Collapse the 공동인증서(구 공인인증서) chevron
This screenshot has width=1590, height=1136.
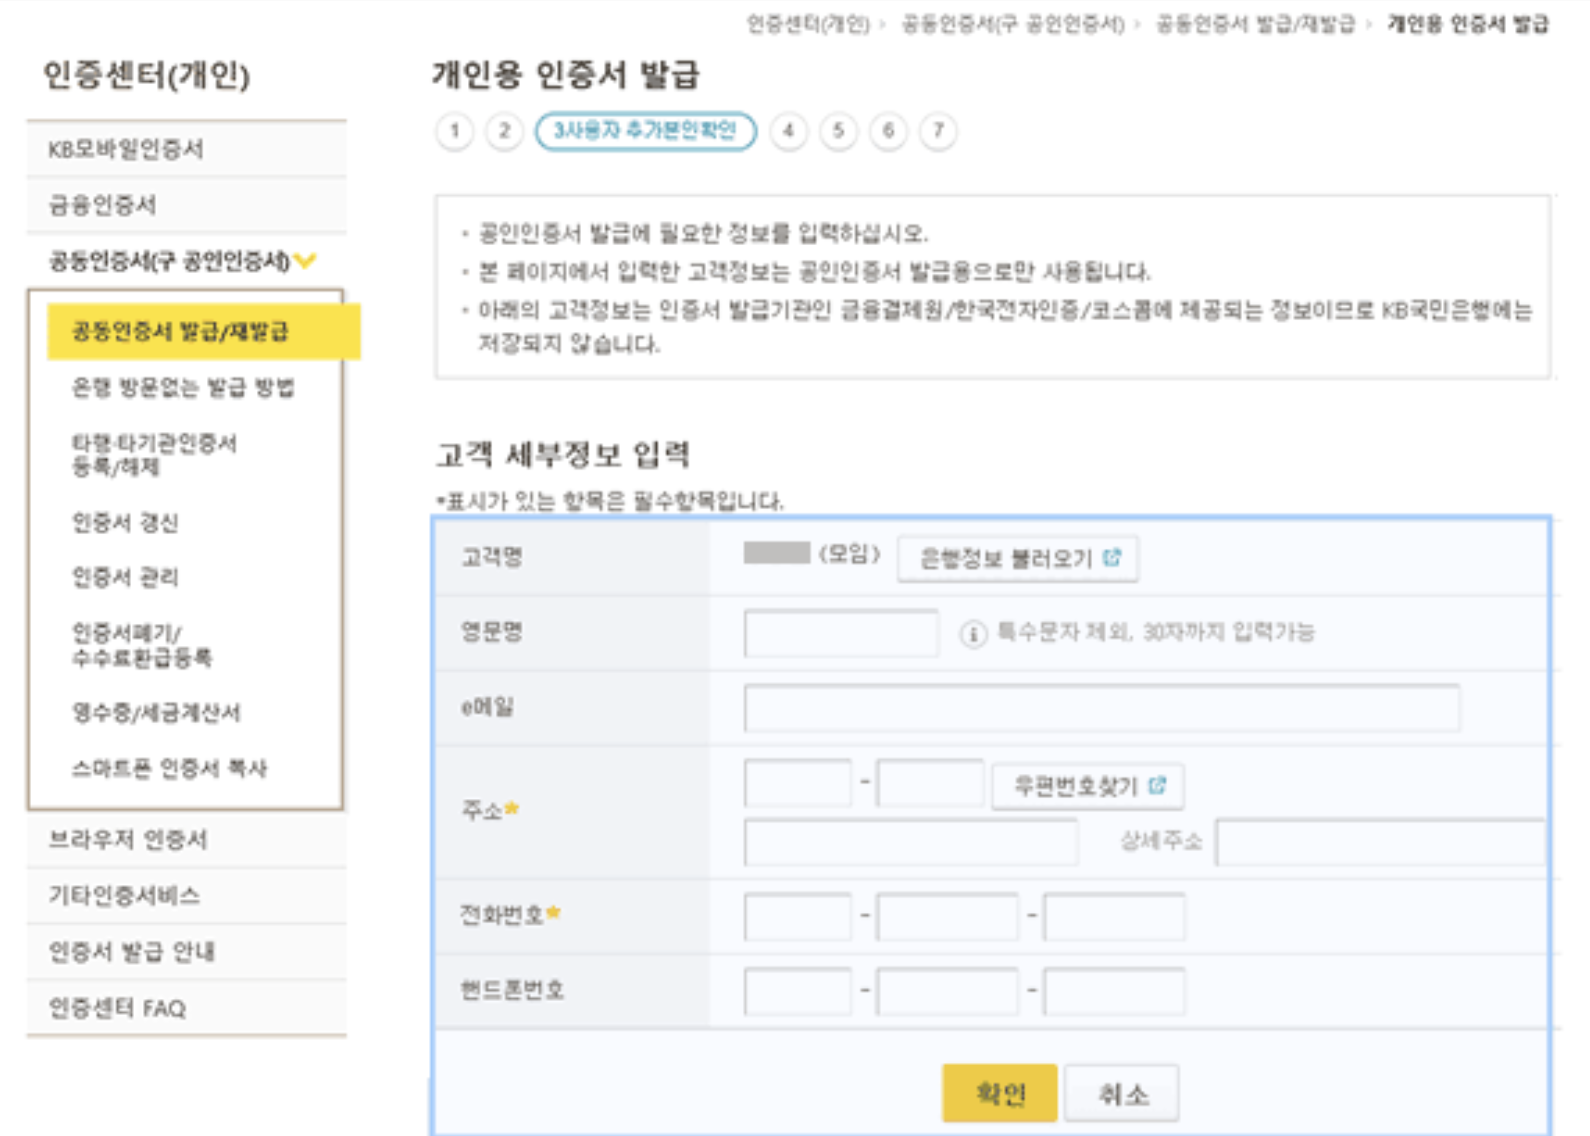coord(306,261)
